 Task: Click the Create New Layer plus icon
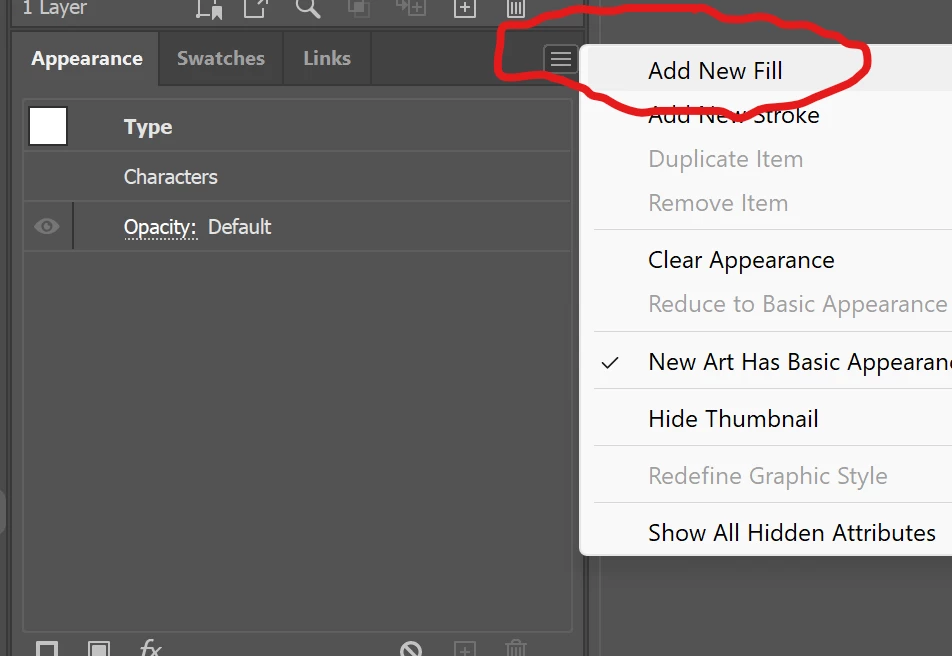coord(464,9)
